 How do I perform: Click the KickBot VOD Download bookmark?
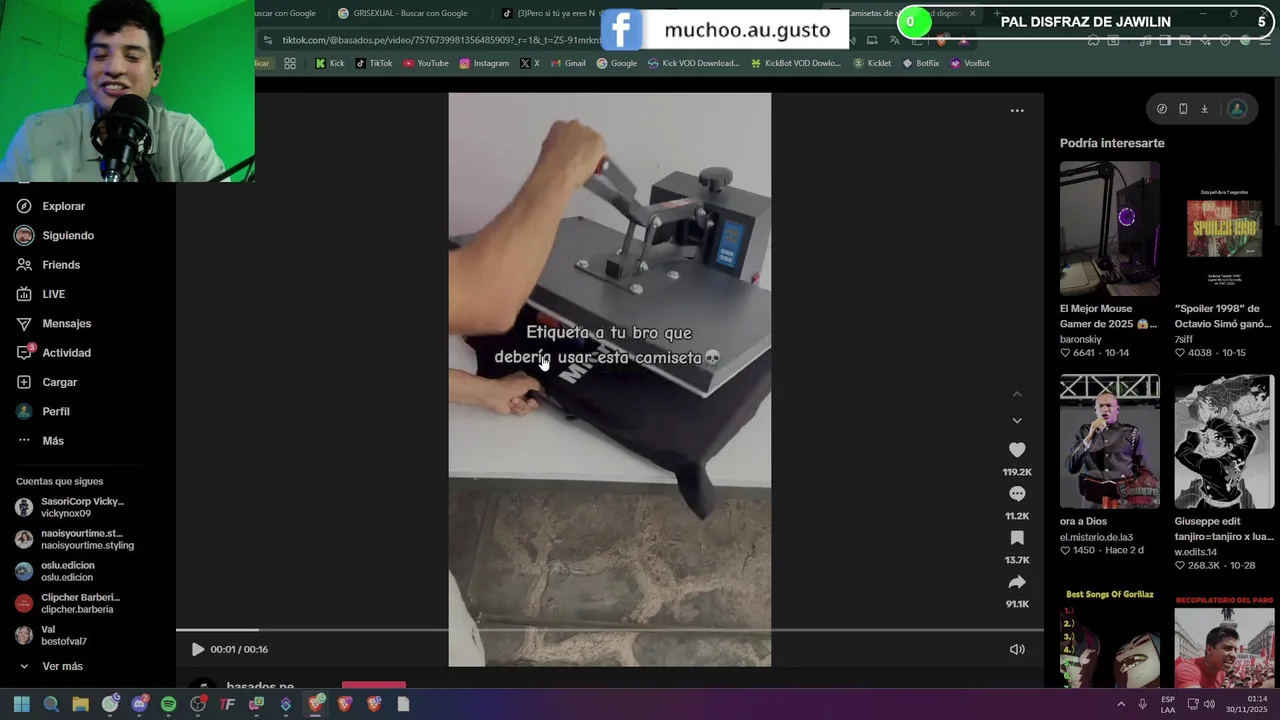click(x=795, y=63)
